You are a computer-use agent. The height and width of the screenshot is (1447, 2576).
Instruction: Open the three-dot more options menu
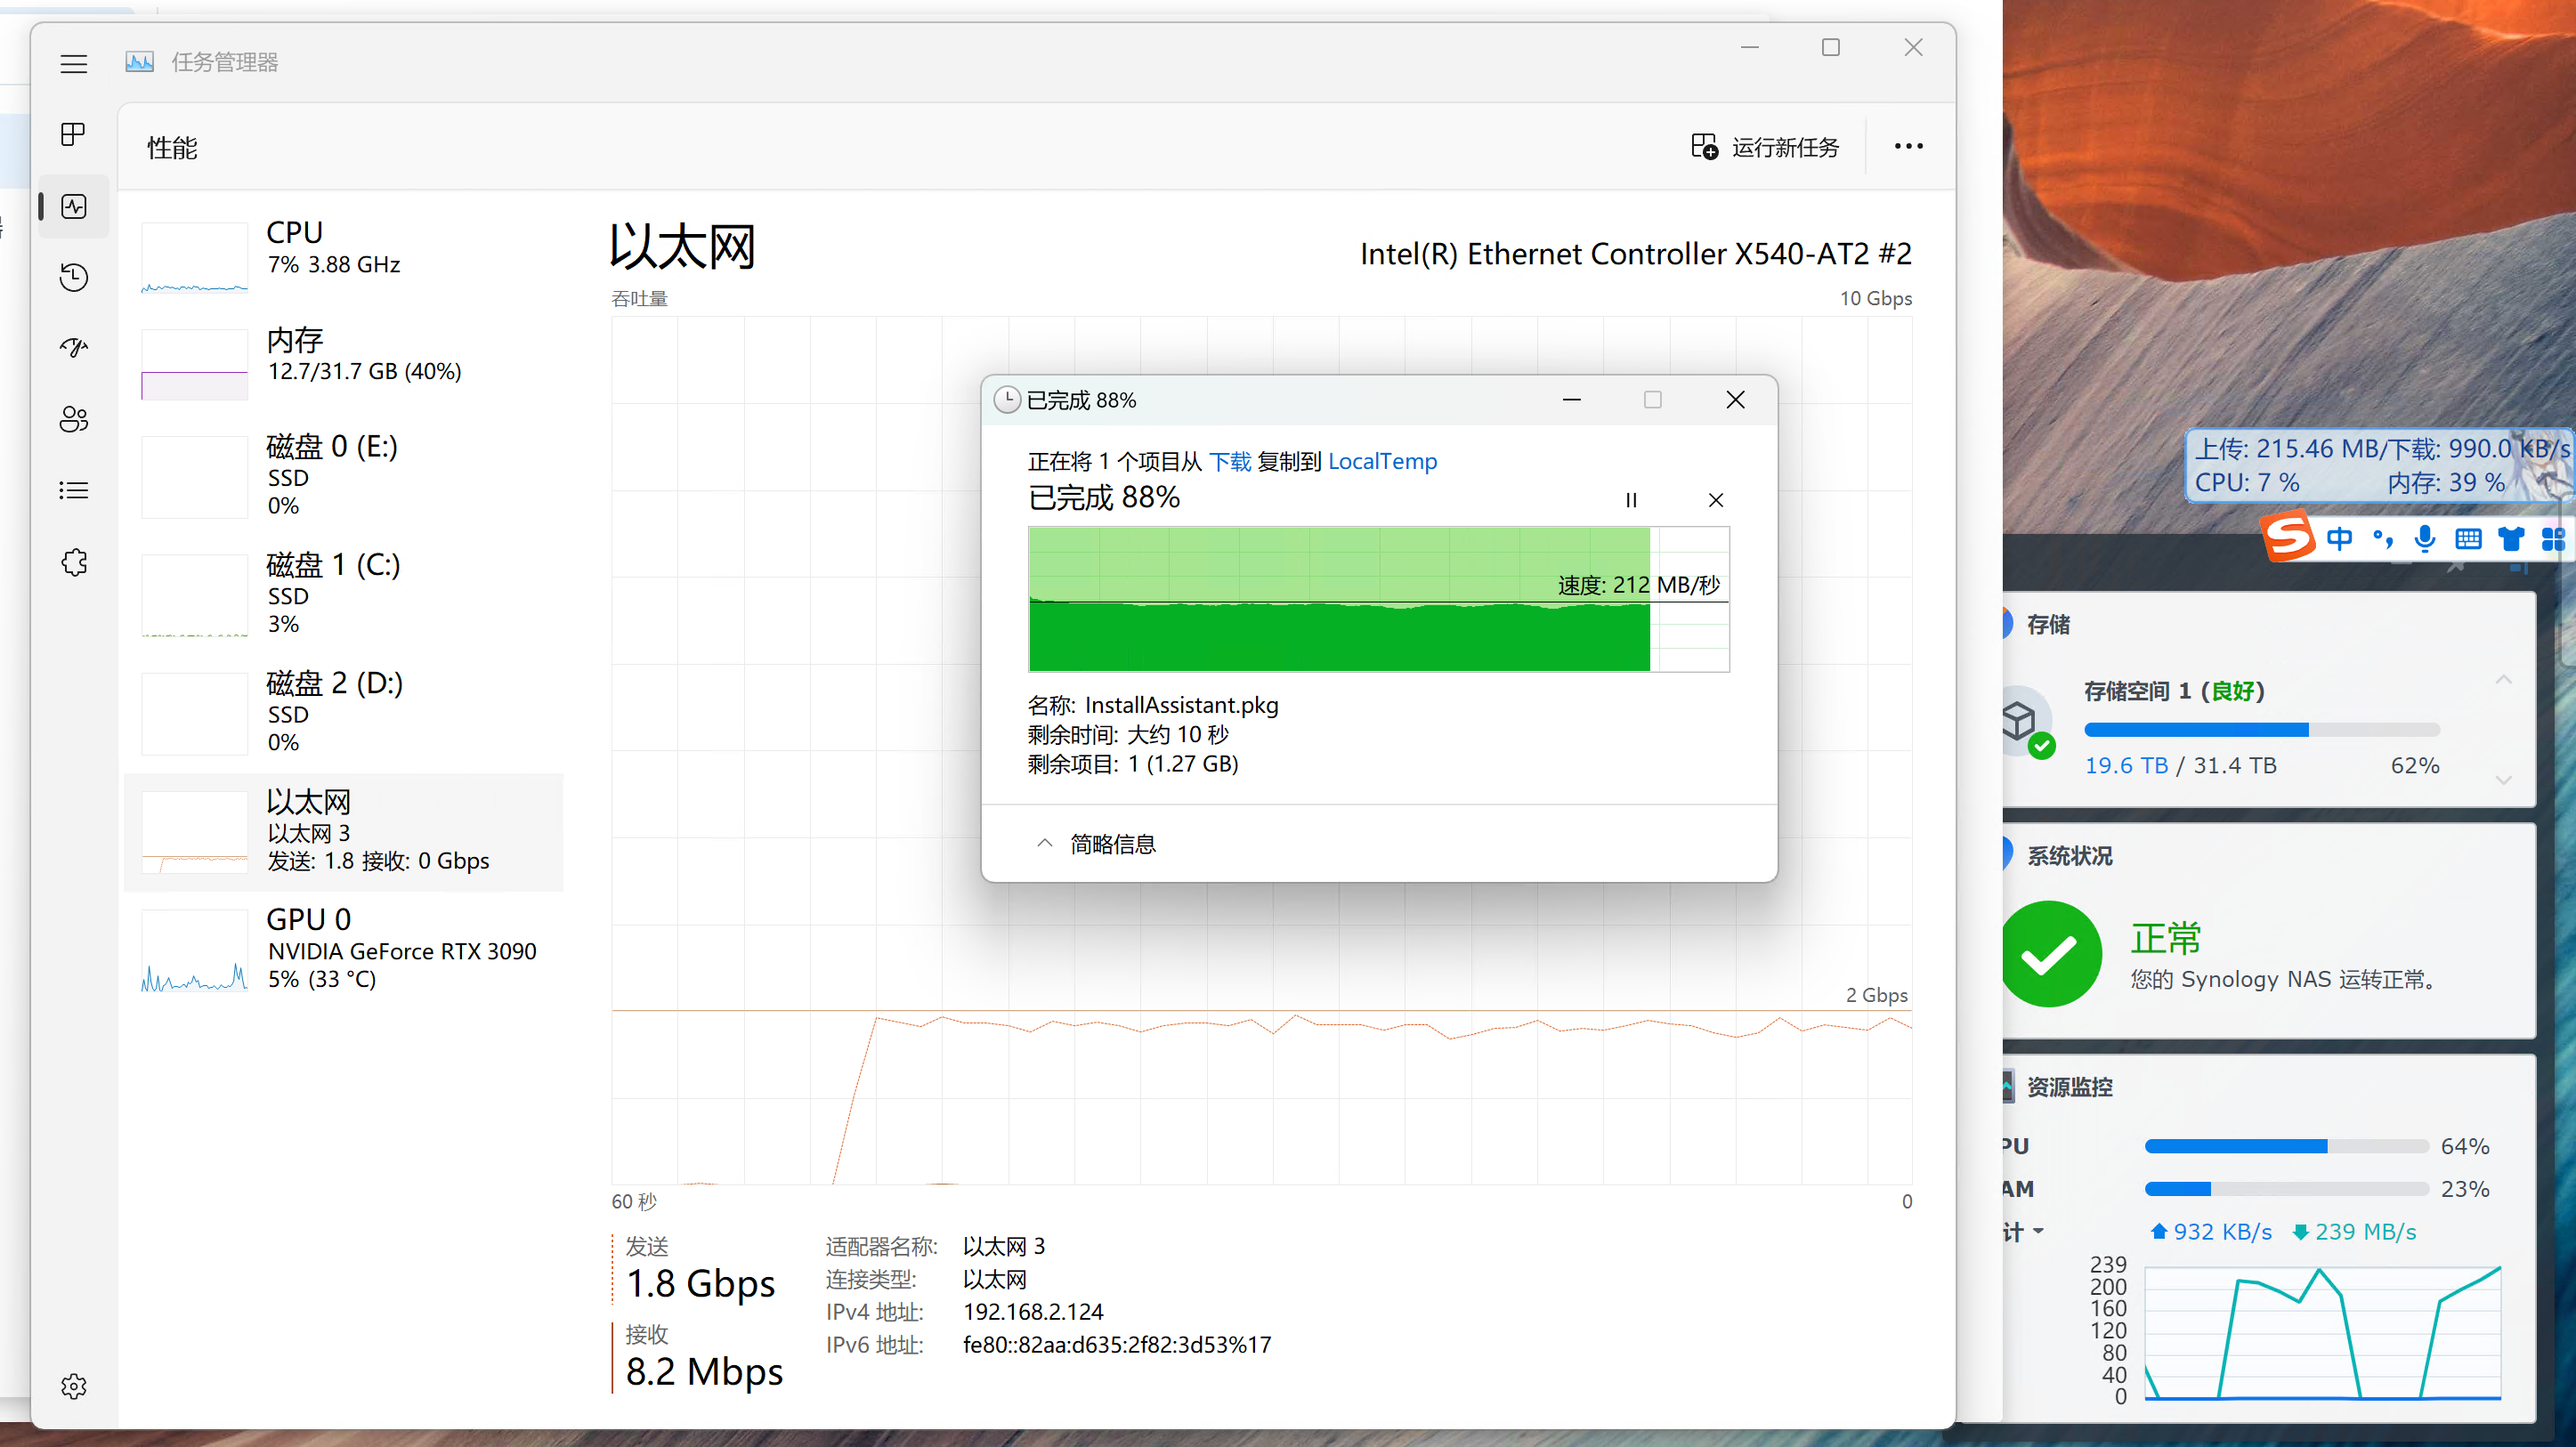pos(1908,147)
